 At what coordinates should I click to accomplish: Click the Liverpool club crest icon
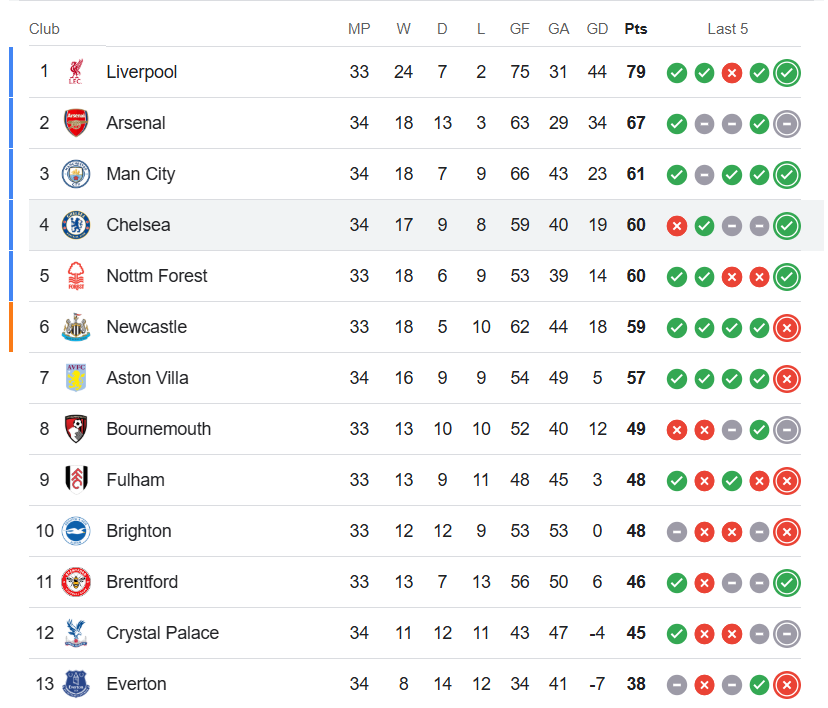tap(76, 72)
